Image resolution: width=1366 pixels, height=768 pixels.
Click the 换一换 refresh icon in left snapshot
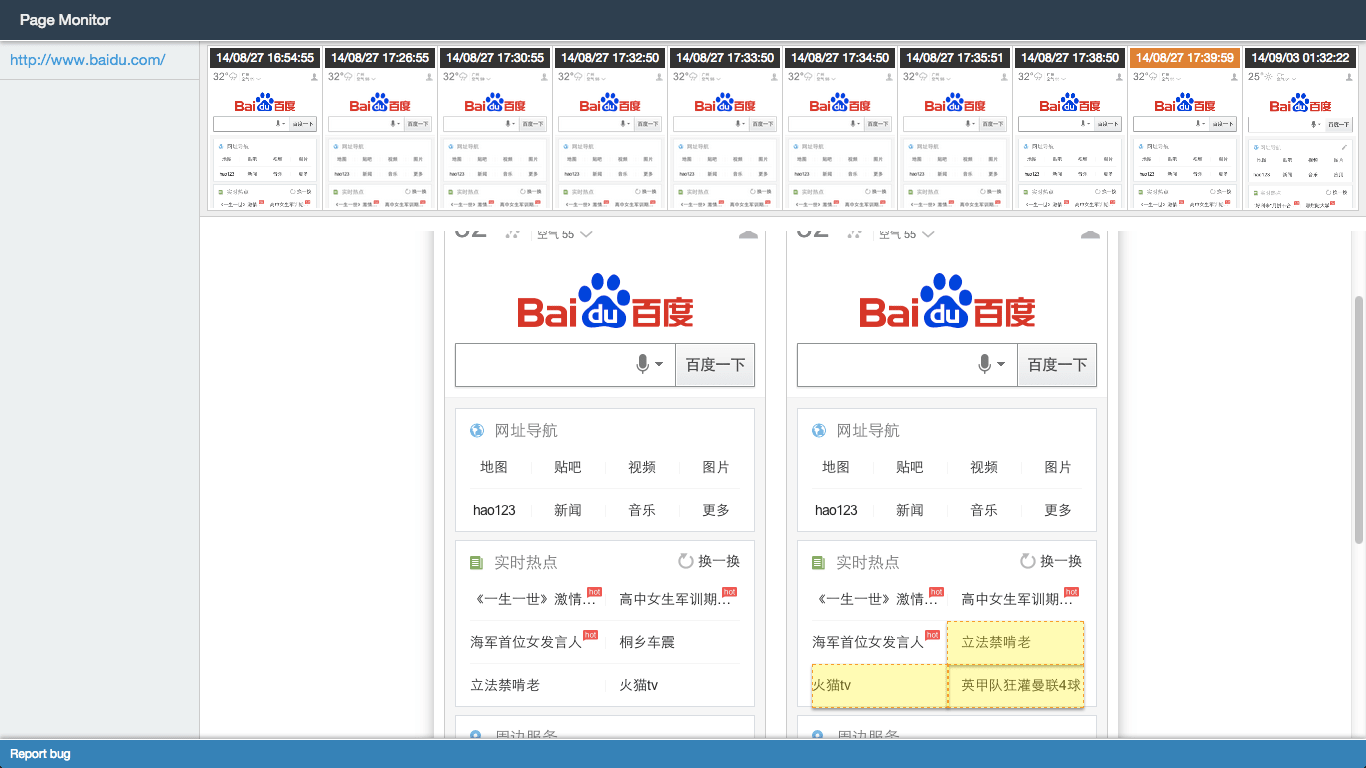[x=686, y=561]
